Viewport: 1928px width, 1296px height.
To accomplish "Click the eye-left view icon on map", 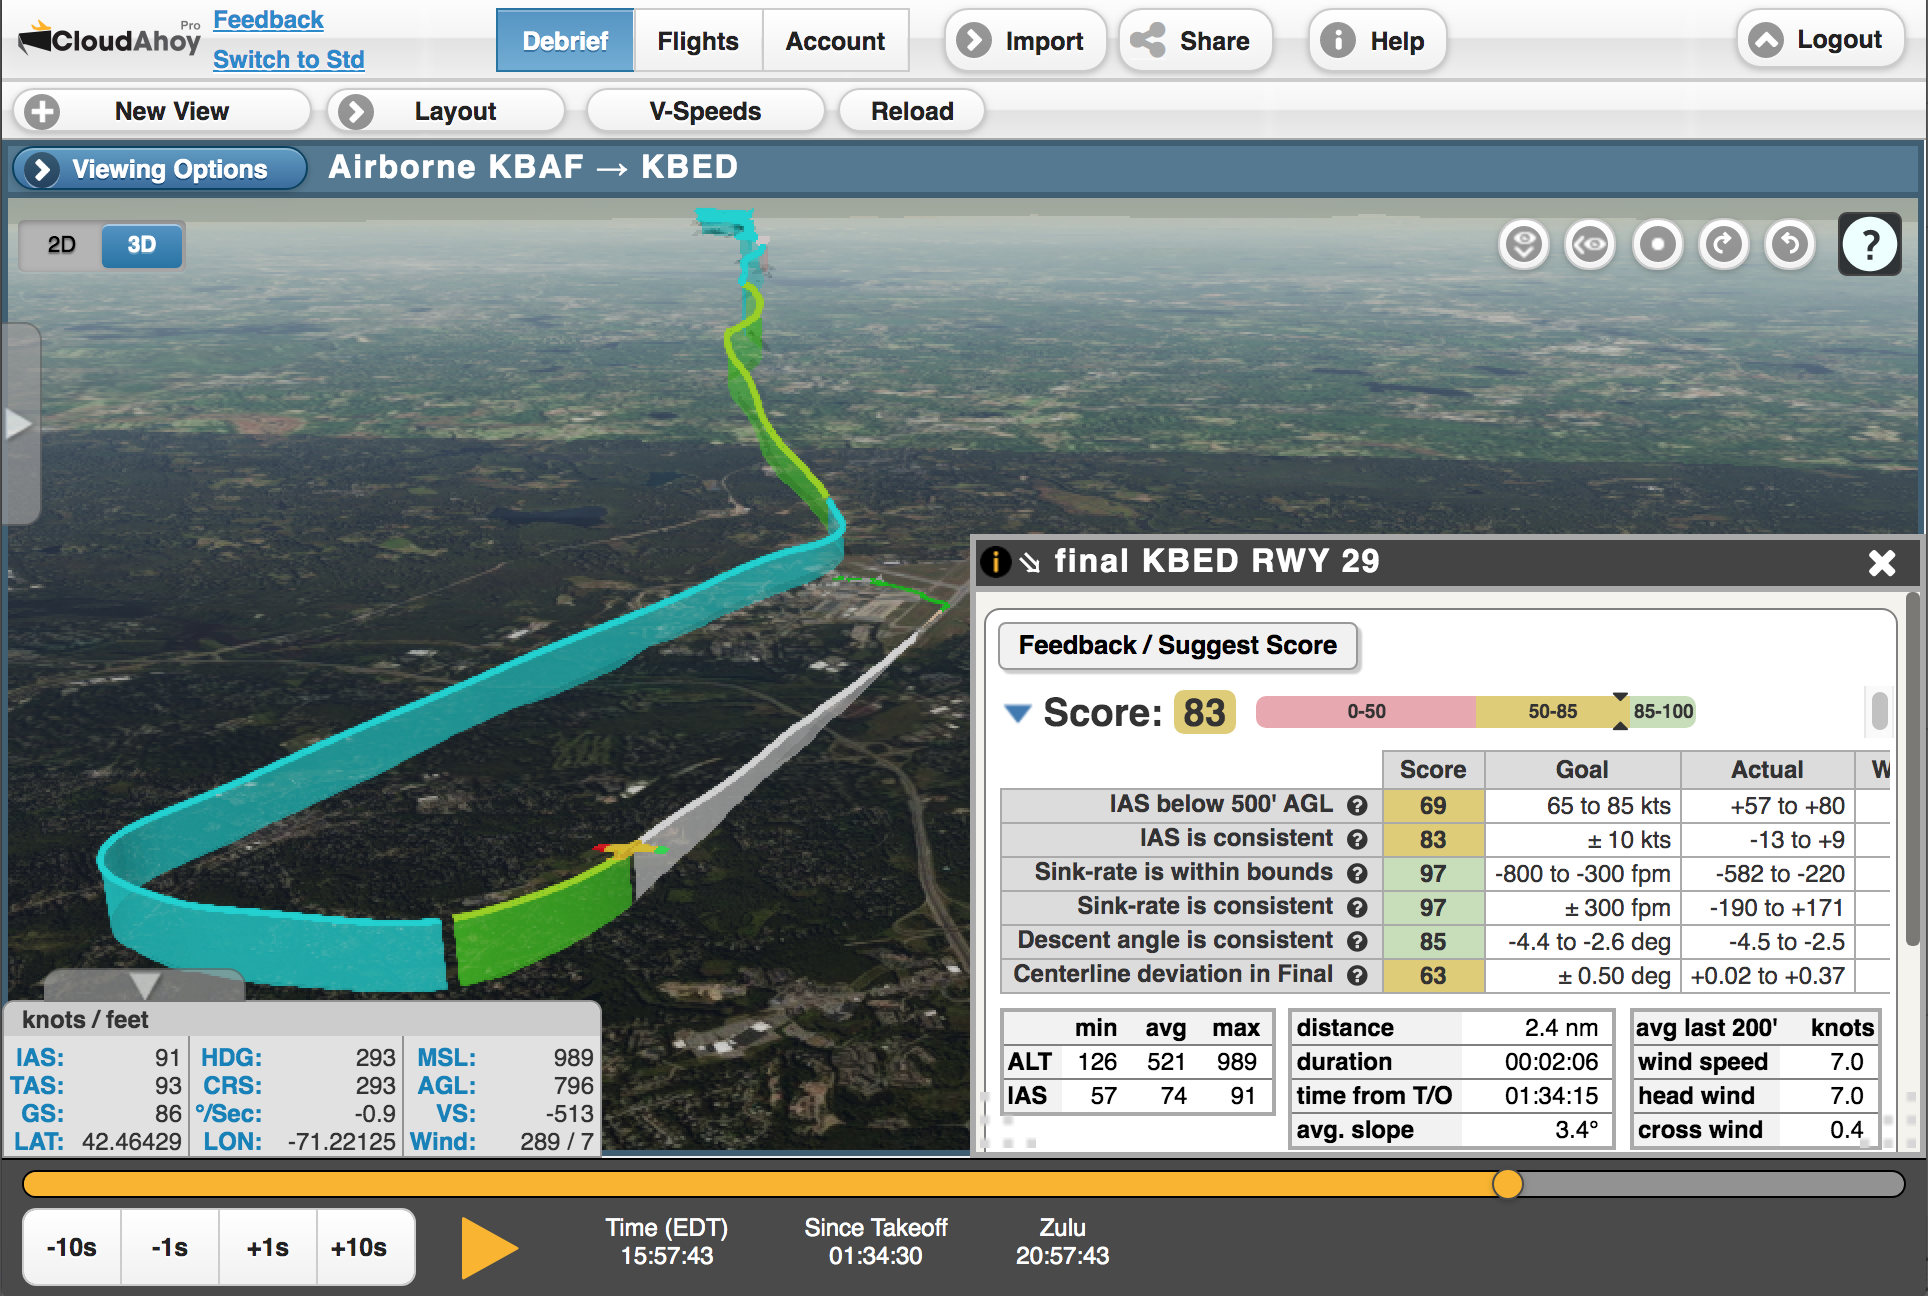I will (1590, 244).
